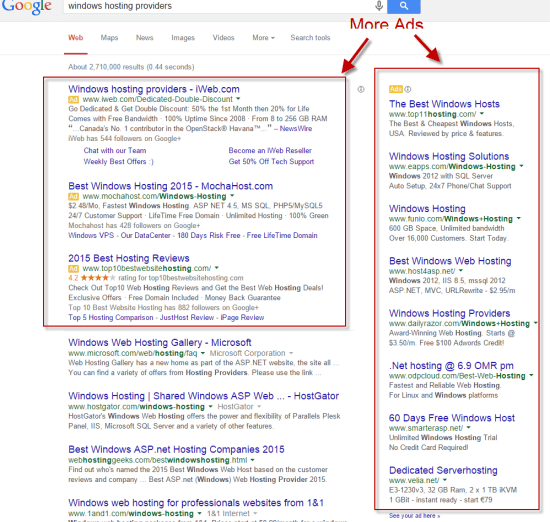Open the 1&1 Windows web hosting result
Image resolution: width=550 pixels, height=522 pixels.
click(196, 503)
